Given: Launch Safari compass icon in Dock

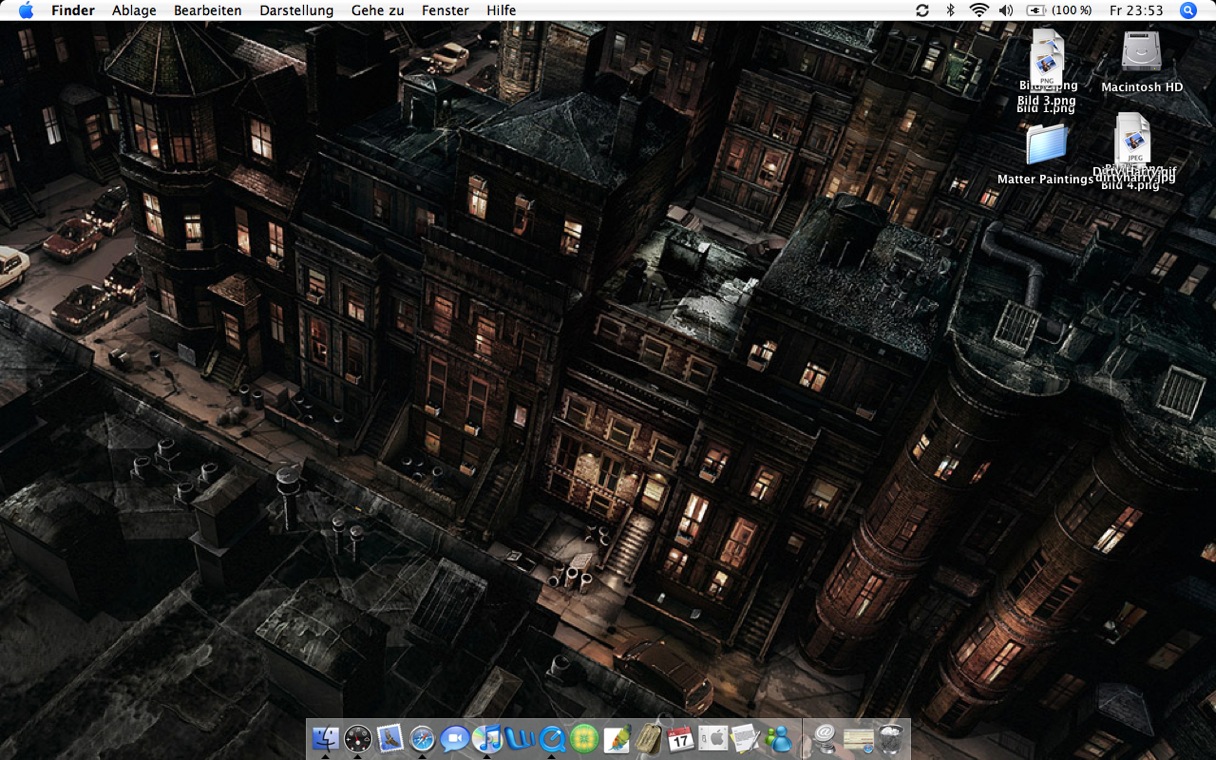Looking at the screenshot, I should click(x=422, y=738).
